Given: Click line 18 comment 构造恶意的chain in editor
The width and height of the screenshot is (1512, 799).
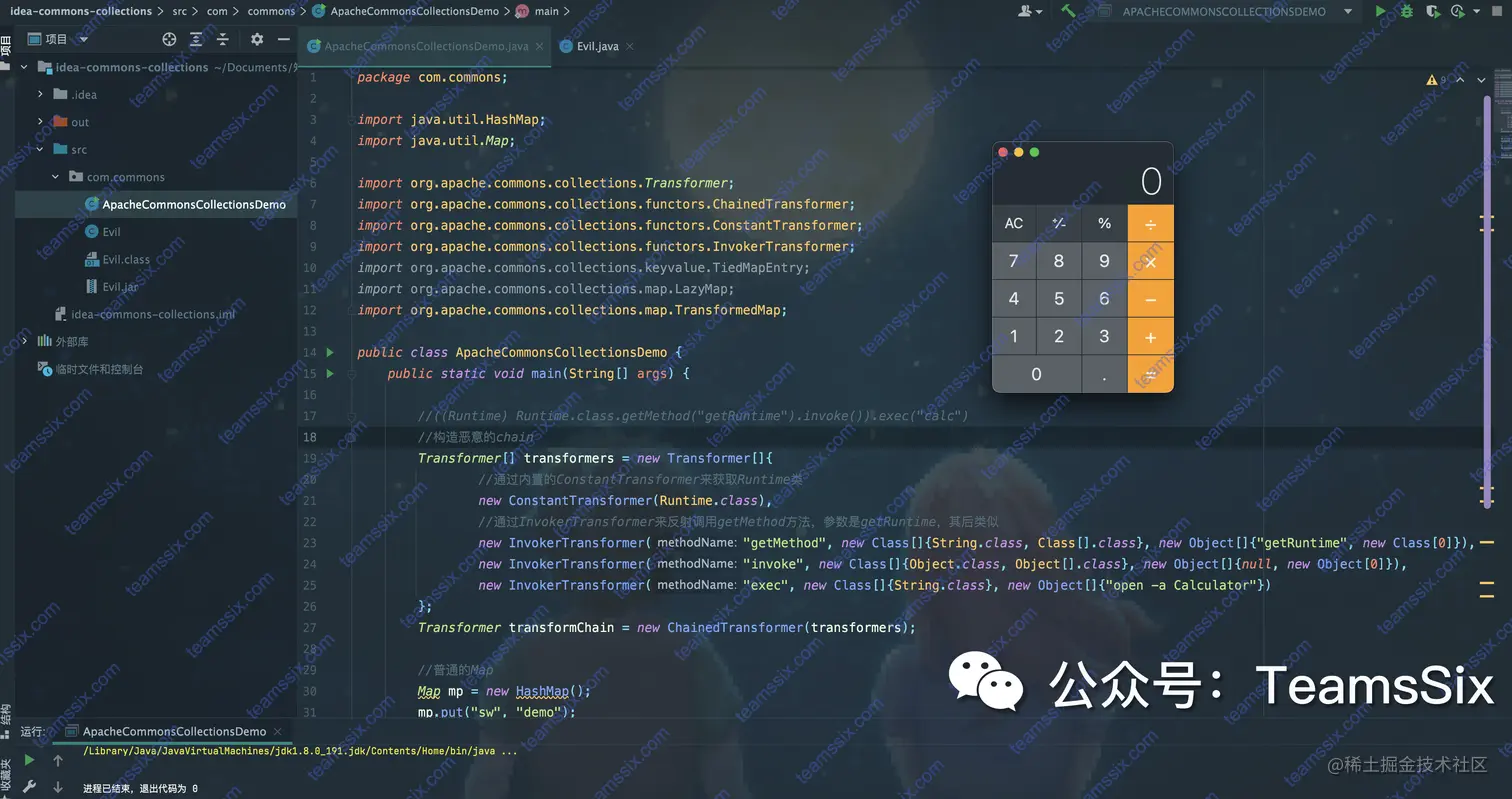Looking at the screenshot, I should (x=476, y=437).
